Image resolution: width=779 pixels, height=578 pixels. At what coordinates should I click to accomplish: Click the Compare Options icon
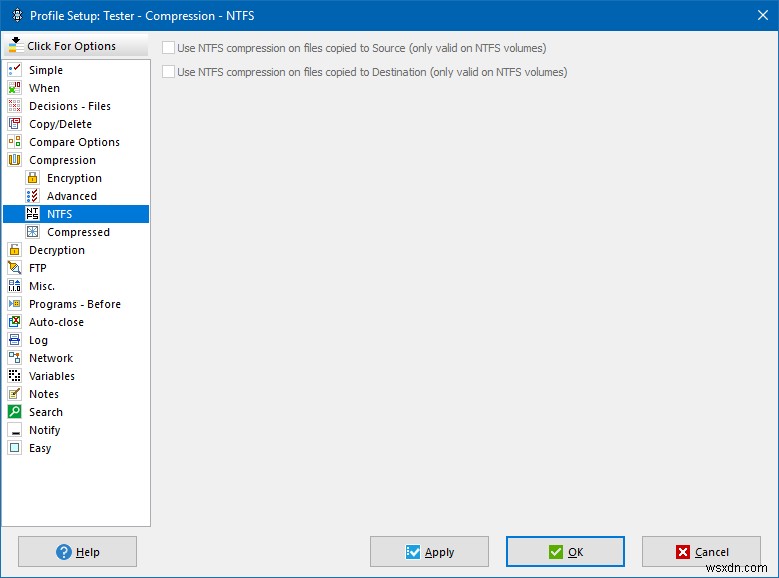[14, 142]
